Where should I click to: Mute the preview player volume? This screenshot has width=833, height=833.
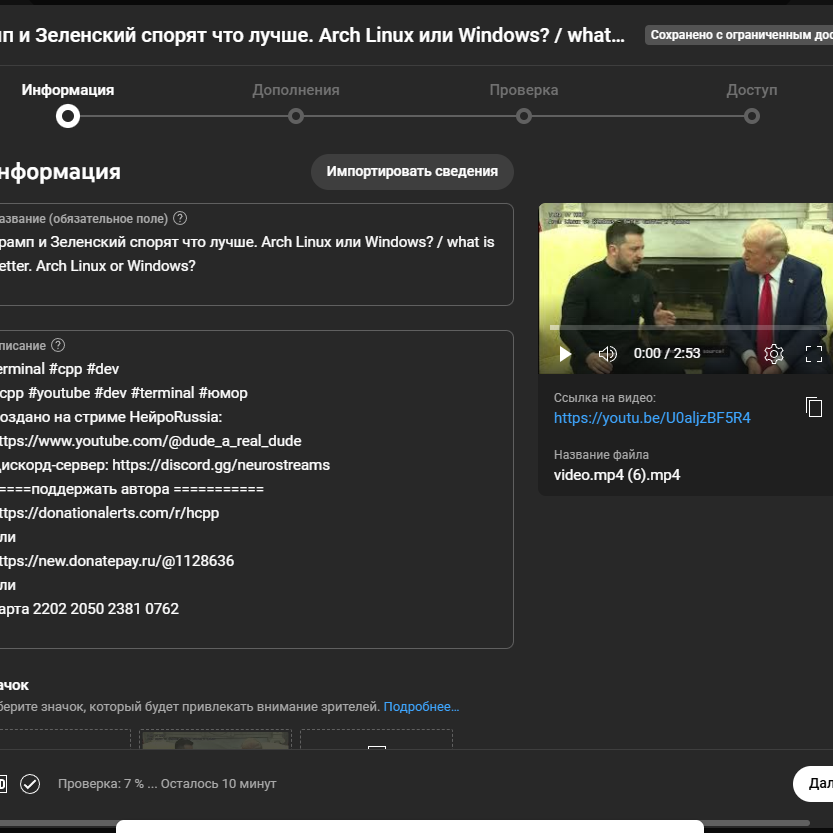click(x=607, y=353)
